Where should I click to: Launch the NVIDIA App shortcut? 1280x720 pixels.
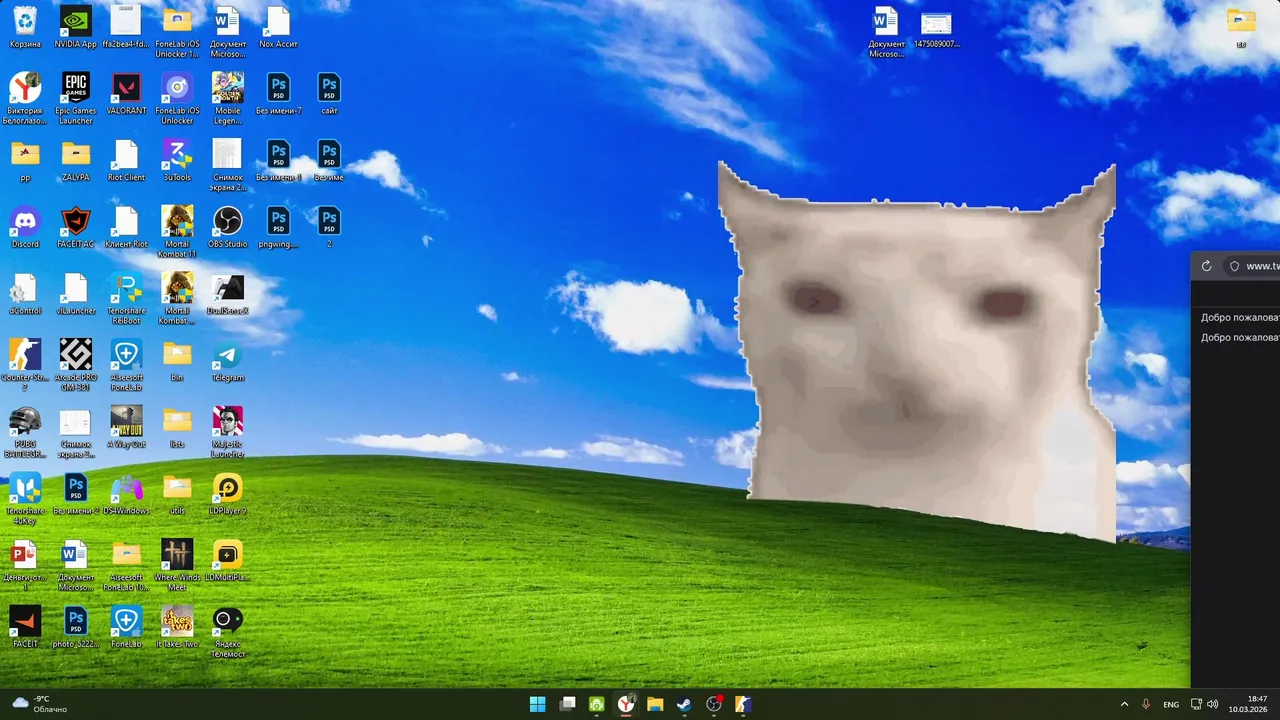76,27
